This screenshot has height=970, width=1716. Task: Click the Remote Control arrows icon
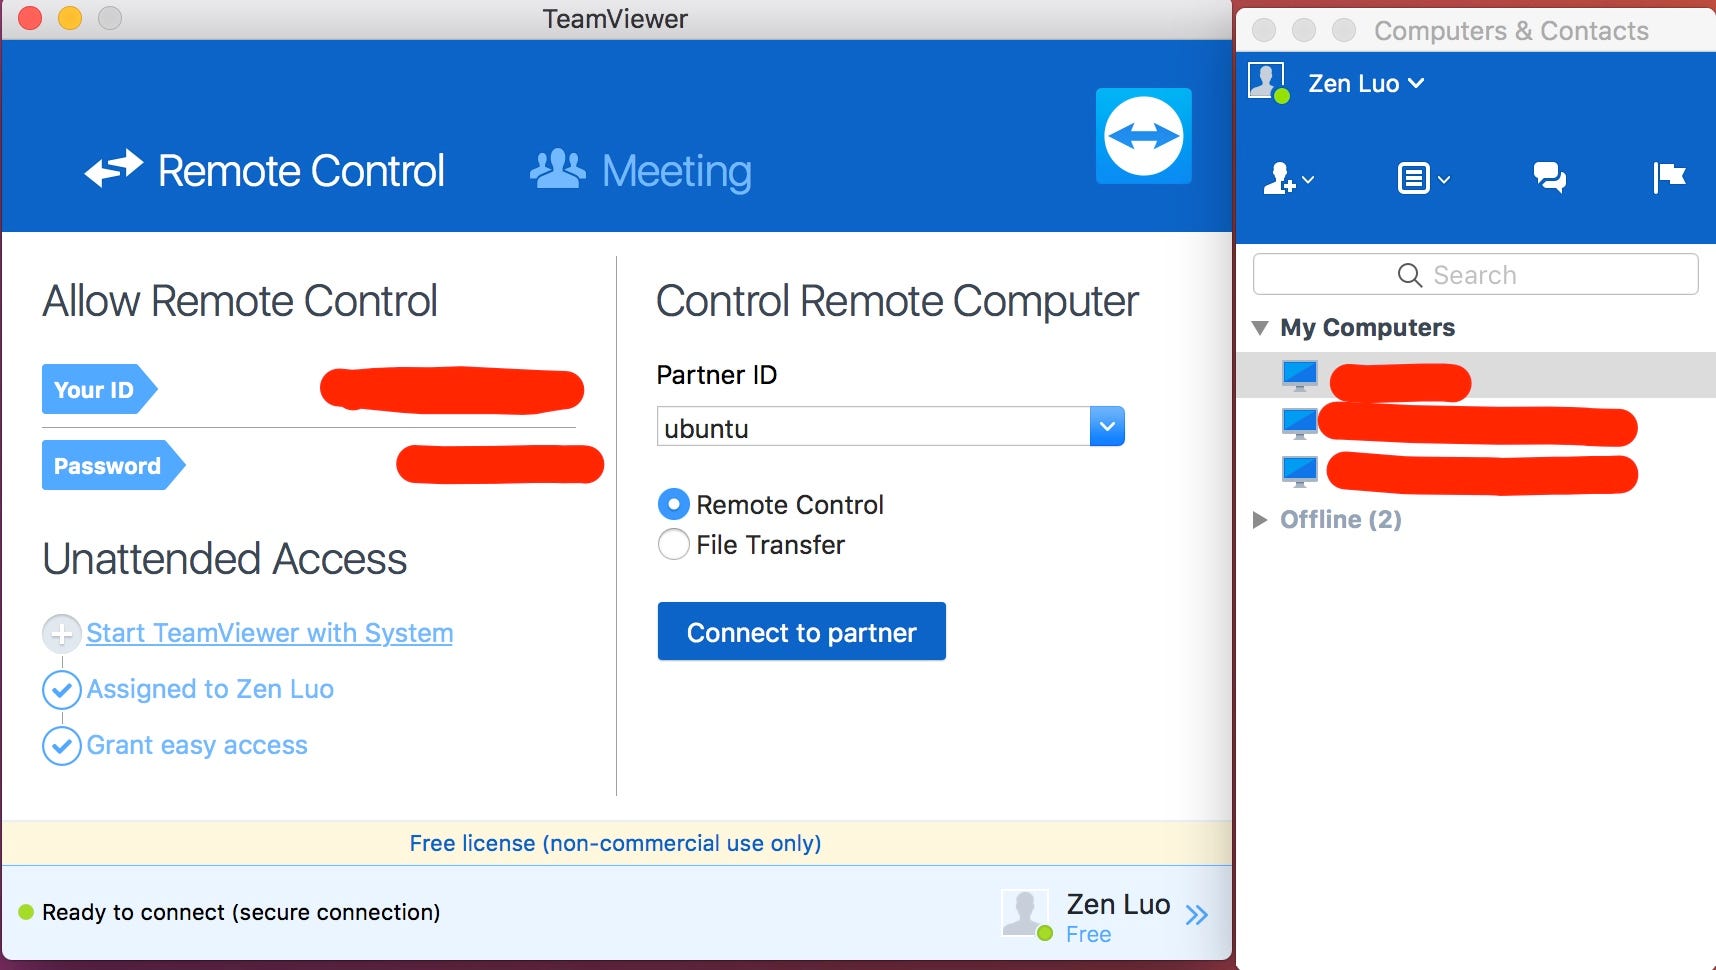114,169
